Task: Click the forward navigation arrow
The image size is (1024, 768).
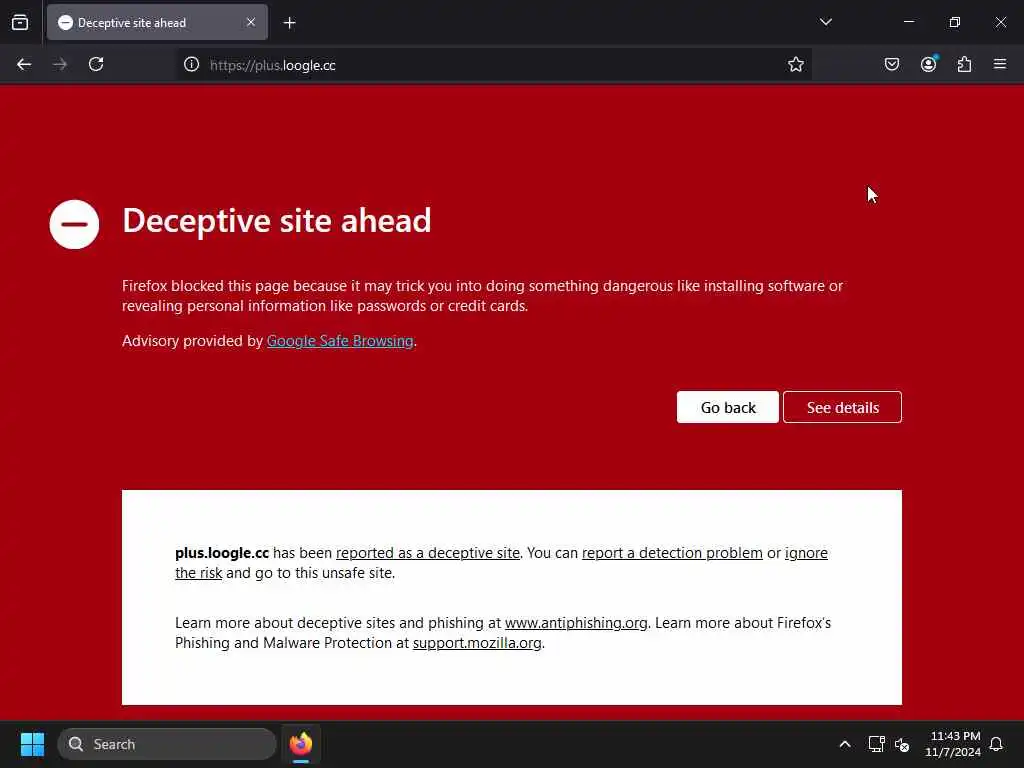Action: [x=60, y=65]
